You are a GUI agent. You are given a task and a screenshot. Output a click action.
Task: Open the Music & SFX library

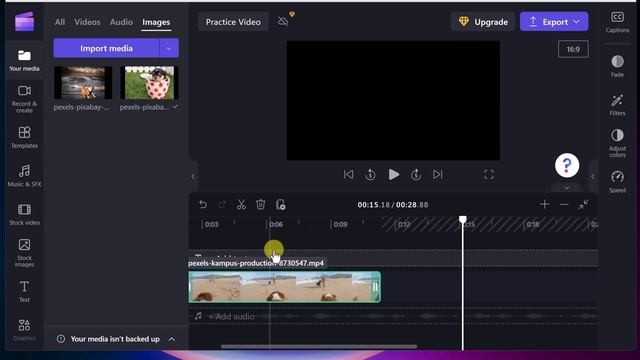[x=24, y=176]
